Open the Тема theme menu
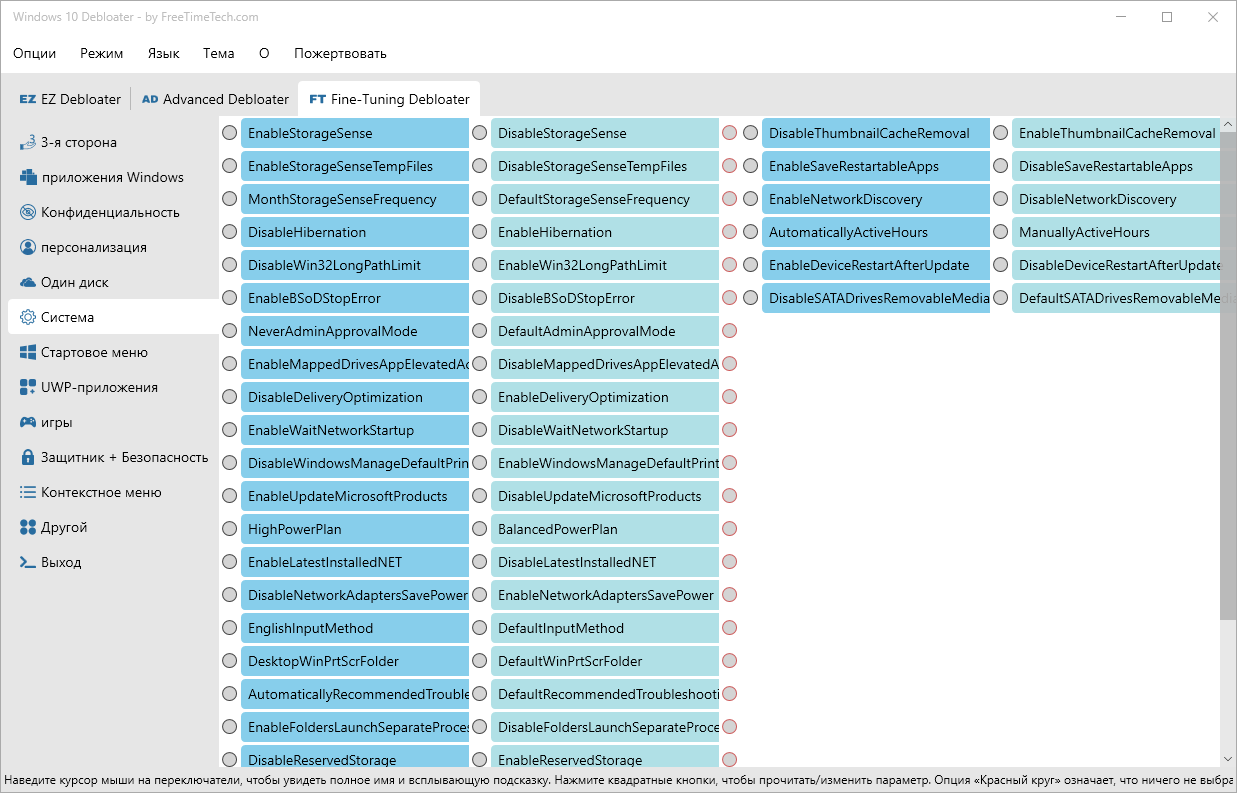Viewport: 1237px width, 793px height. [x=218, y=53]
